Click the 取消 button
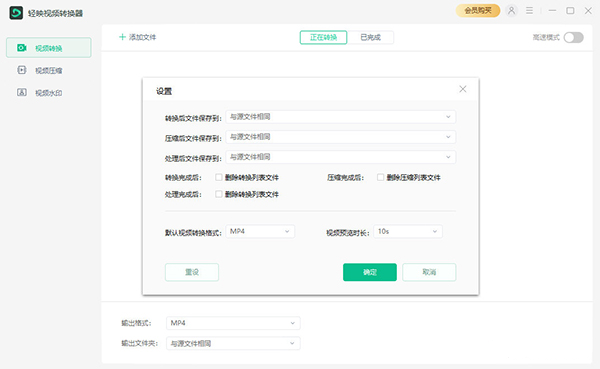This screenshot has width=600, height=369. point(429,272)
